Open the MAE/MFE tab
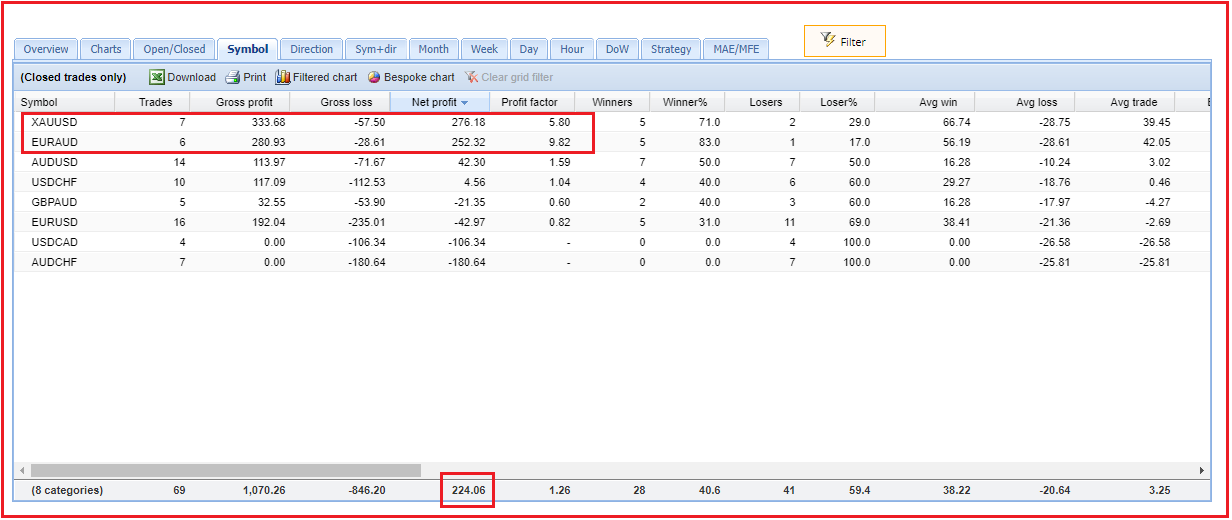 coord(735,49)
